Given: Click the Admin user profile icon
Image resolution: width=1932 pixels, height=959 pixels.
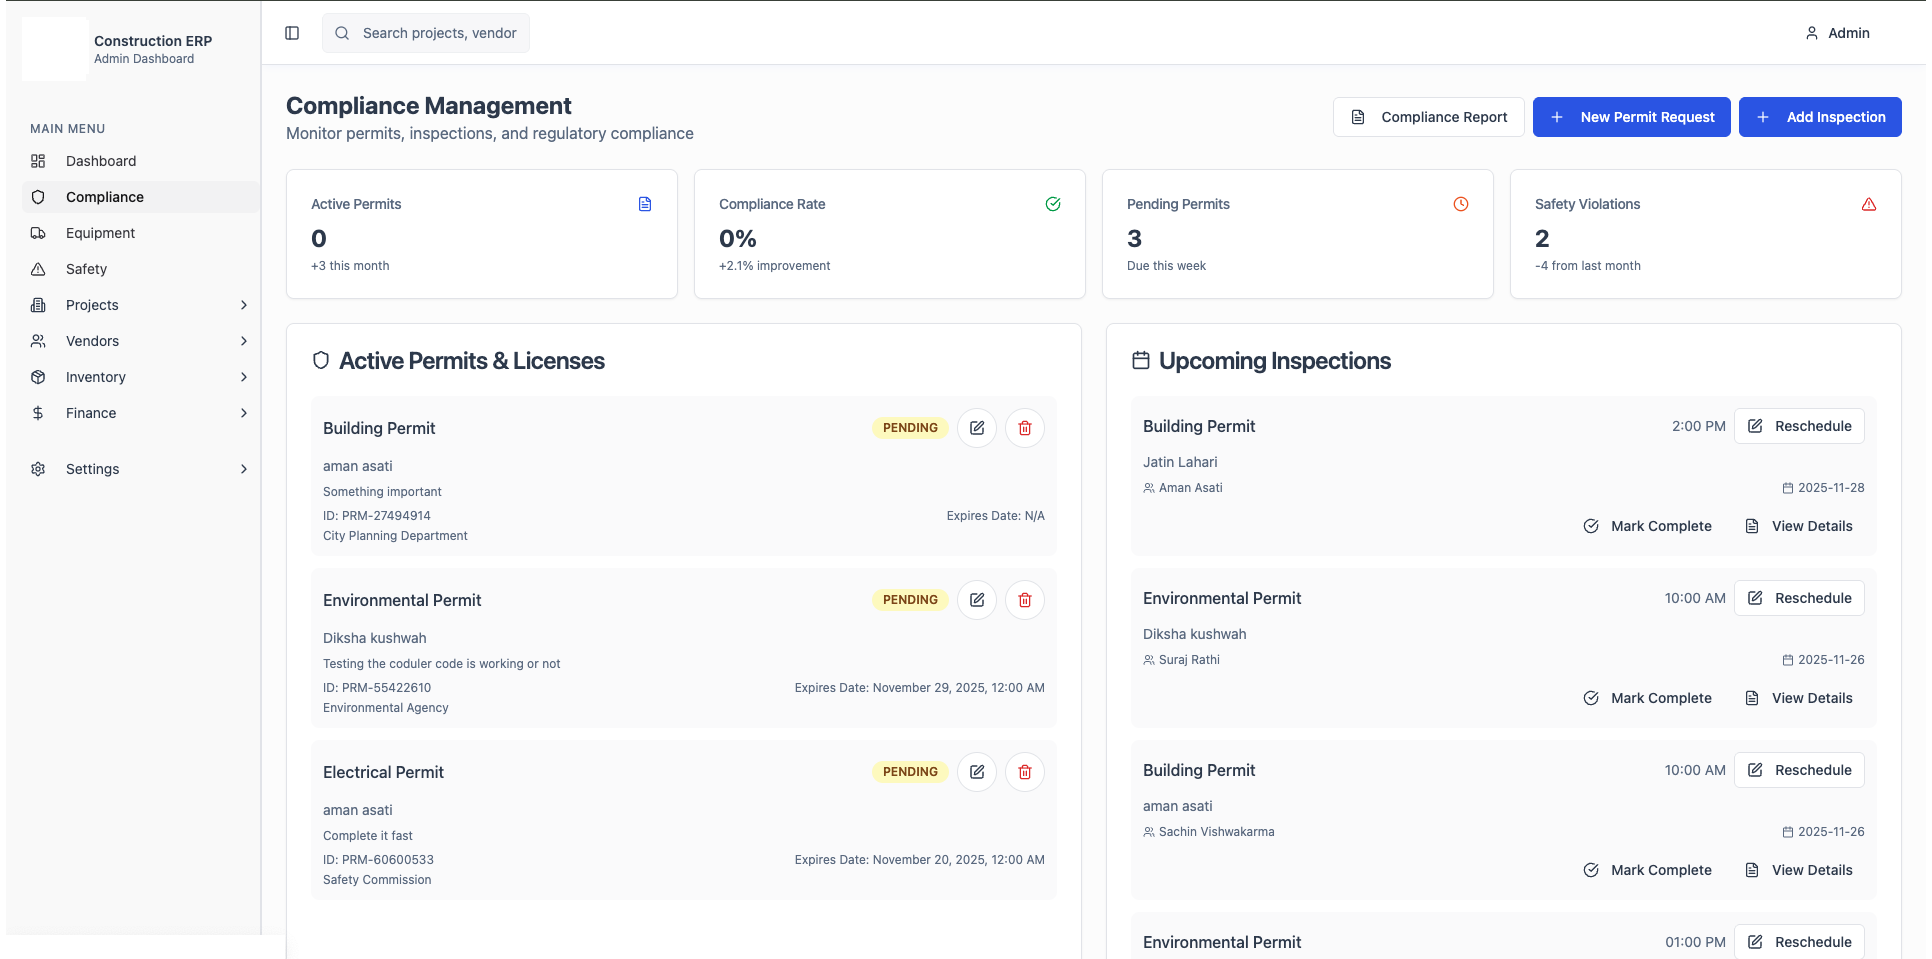Looking at the screenshot, I should (x=1811, y=33).
